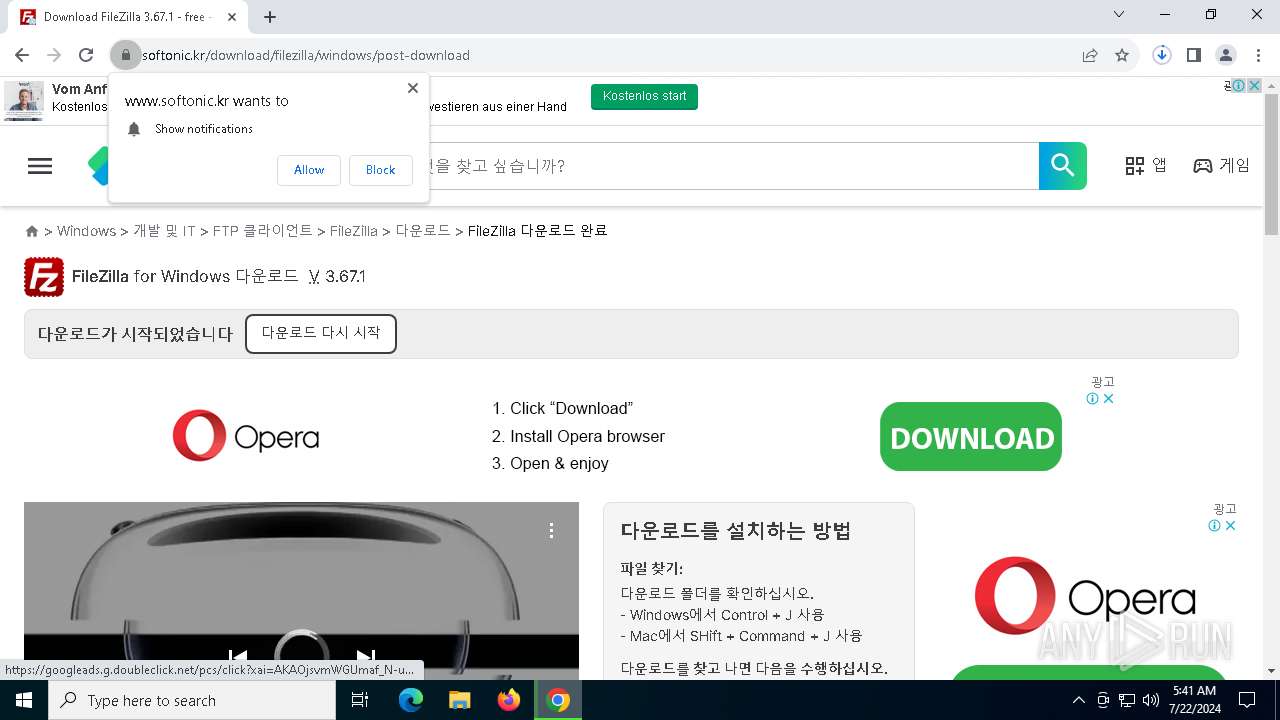Open the FileZilla breadcrumb link

pyautogui.click(x=354, y=231)
